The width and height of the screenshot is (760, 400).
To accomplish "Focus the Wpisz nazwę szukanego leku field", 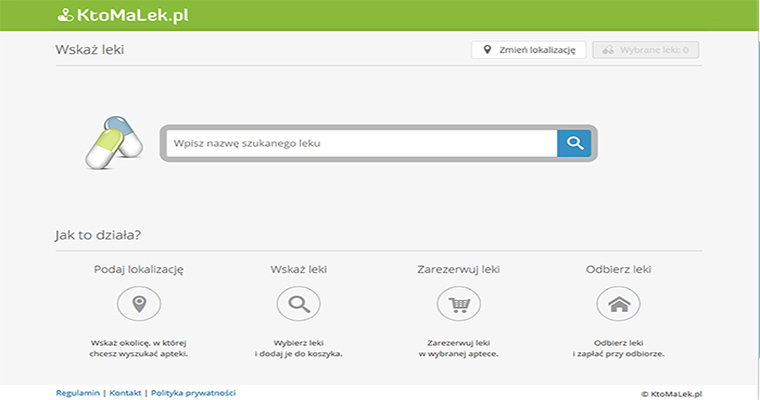I will 360,143.
